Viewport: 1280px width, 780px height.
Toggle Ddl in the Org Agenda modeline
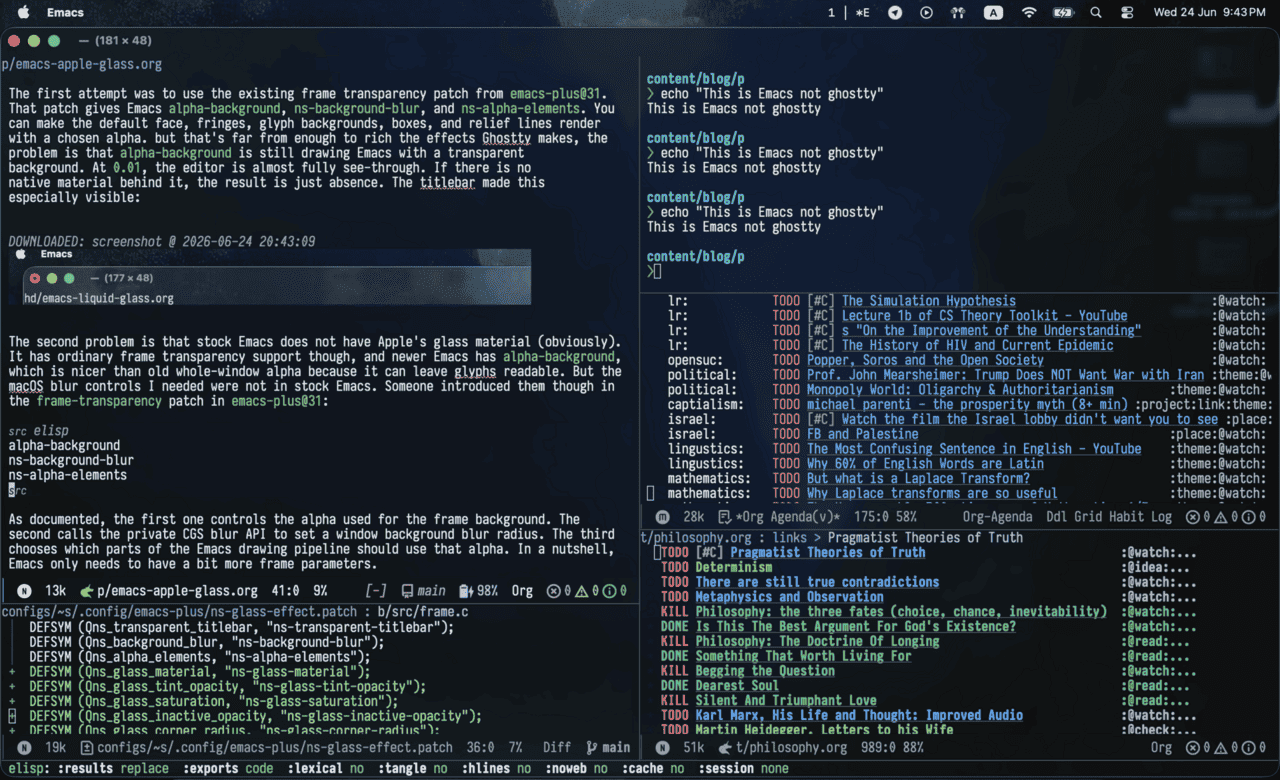point(1057,517)
